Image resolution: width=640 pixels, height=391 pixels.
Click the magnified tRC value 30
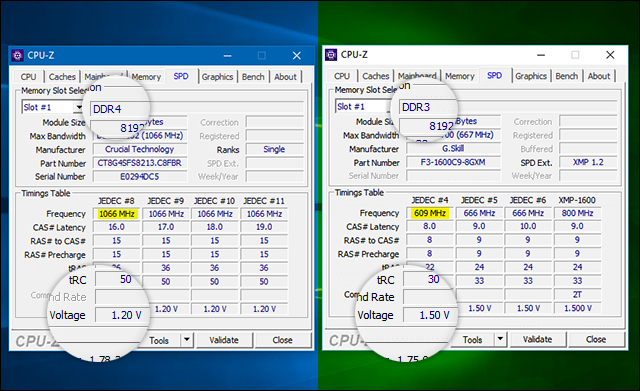point(433,279)
